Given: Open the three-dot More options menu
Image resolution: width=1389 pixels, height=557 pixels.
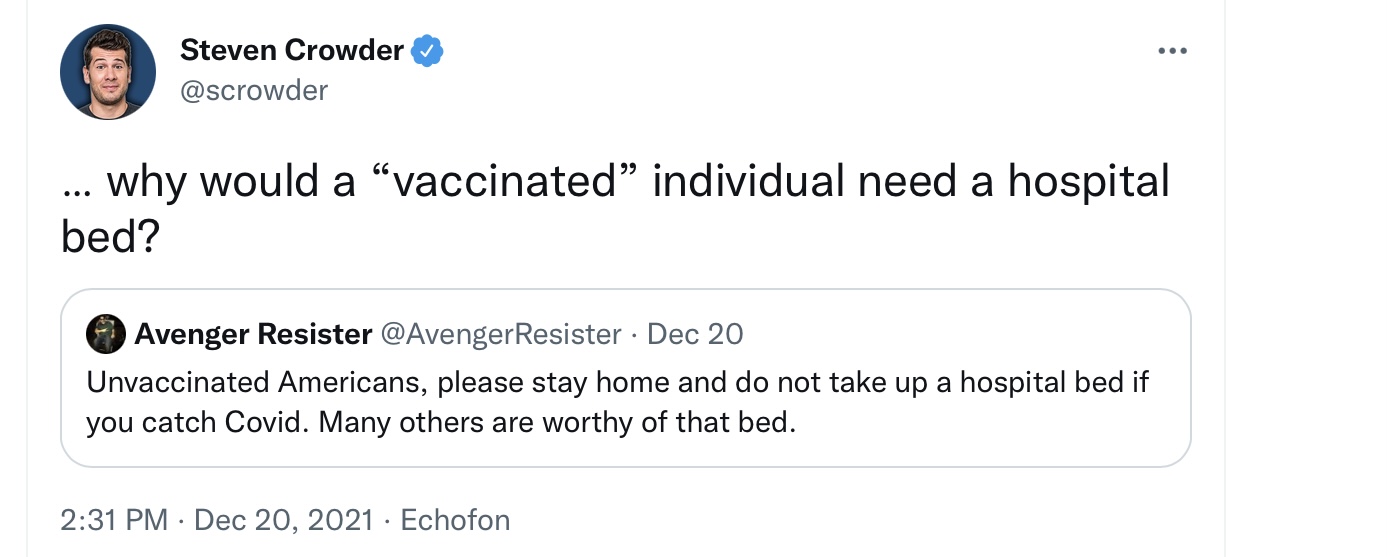Looking at the screenshot, I should click(1171, 50).
